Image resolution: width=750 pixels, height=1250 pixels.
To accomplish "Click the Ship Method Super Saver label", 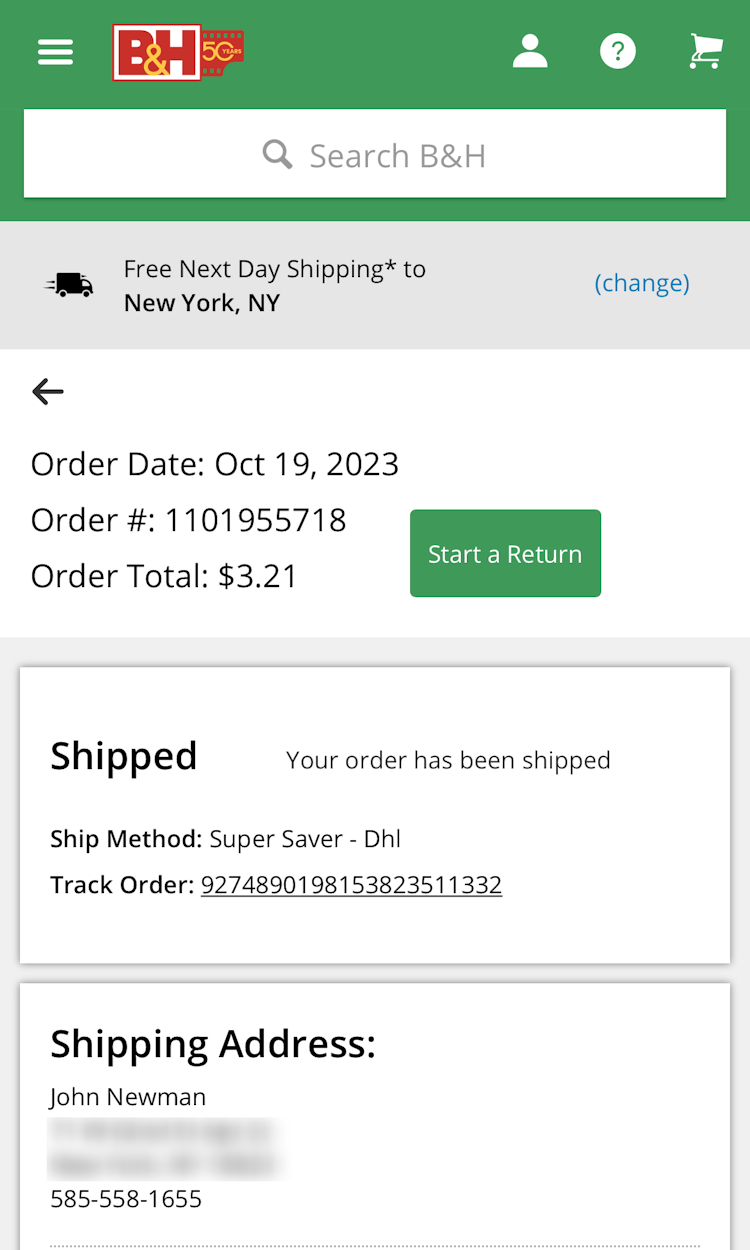I will tap(125, 839).
